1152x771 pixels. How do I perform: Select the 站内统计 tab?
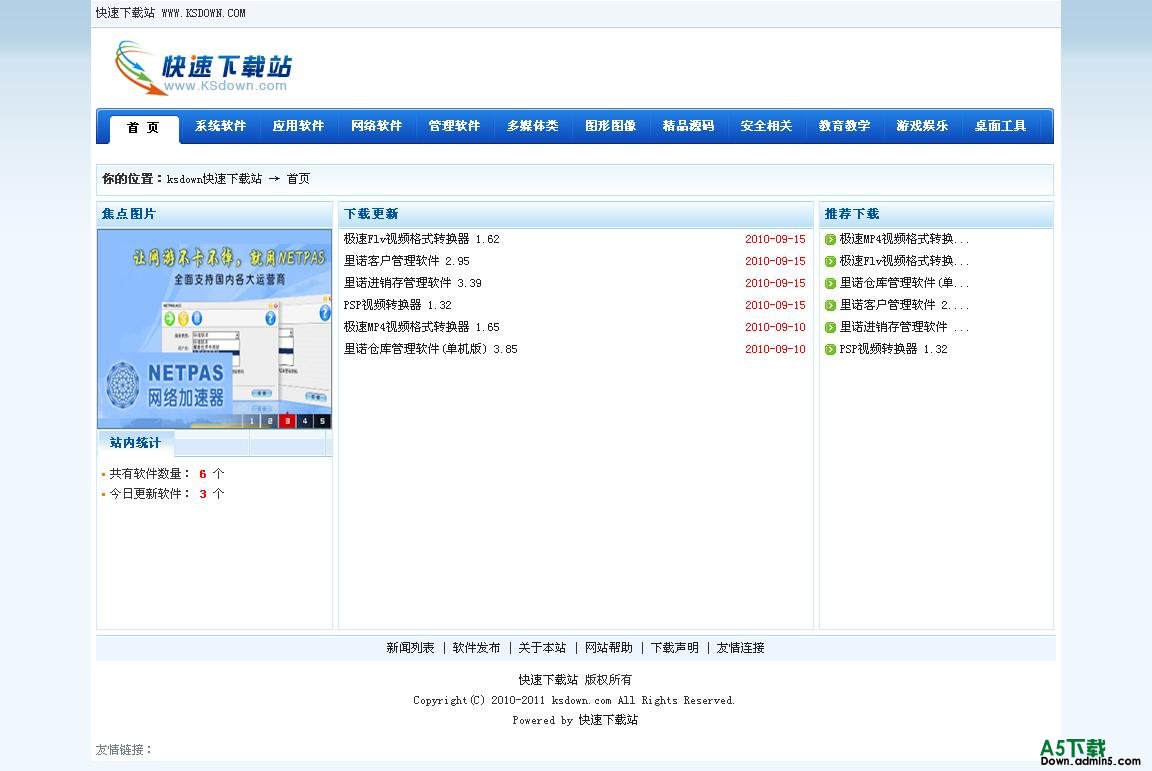[x=135, y=443]
